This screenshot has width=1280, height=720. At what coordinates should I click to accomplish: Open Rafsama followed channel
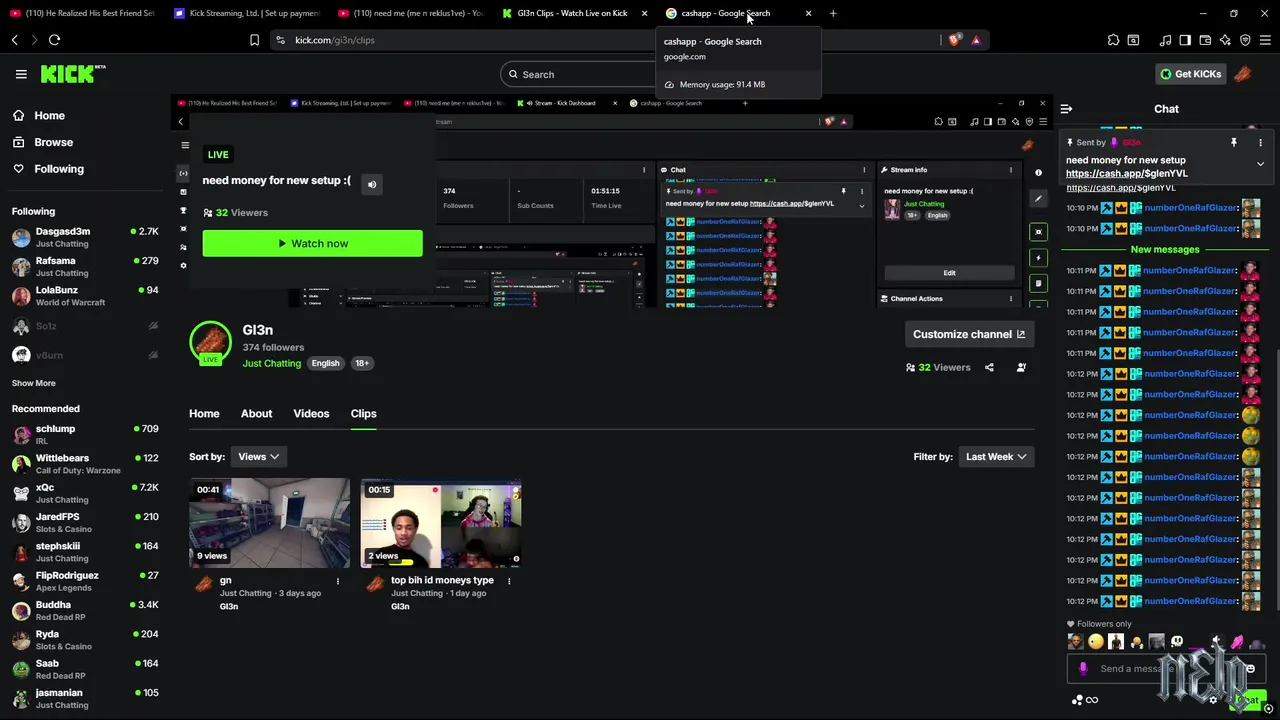pyautogui.click(x=85, y=266)
